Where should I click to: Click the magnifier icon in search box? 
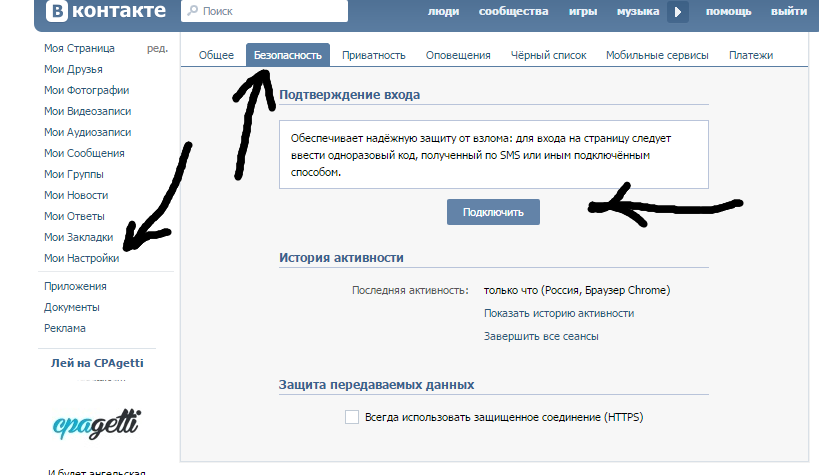coord(193,12)
